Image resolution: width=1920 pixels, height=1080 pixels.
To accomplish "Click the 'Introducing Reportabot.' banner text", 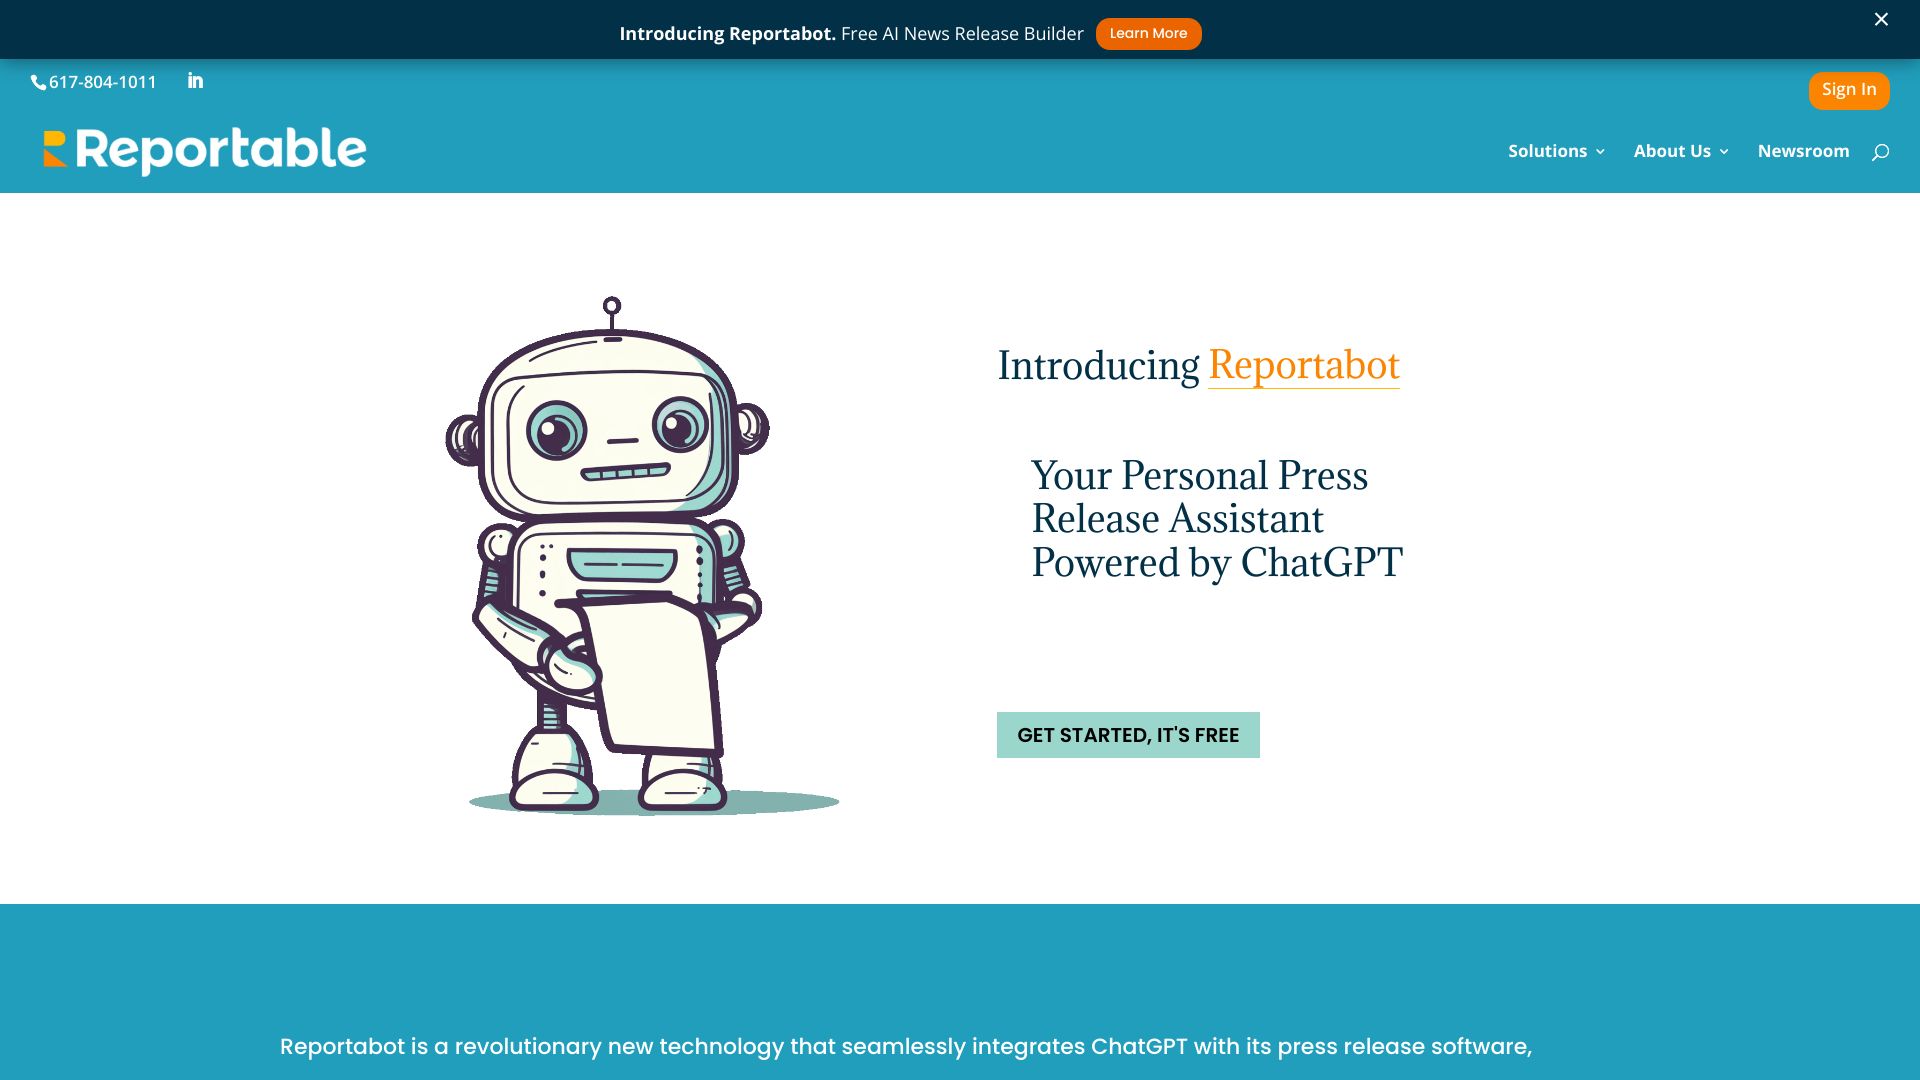I will click(x=727, y=34).
